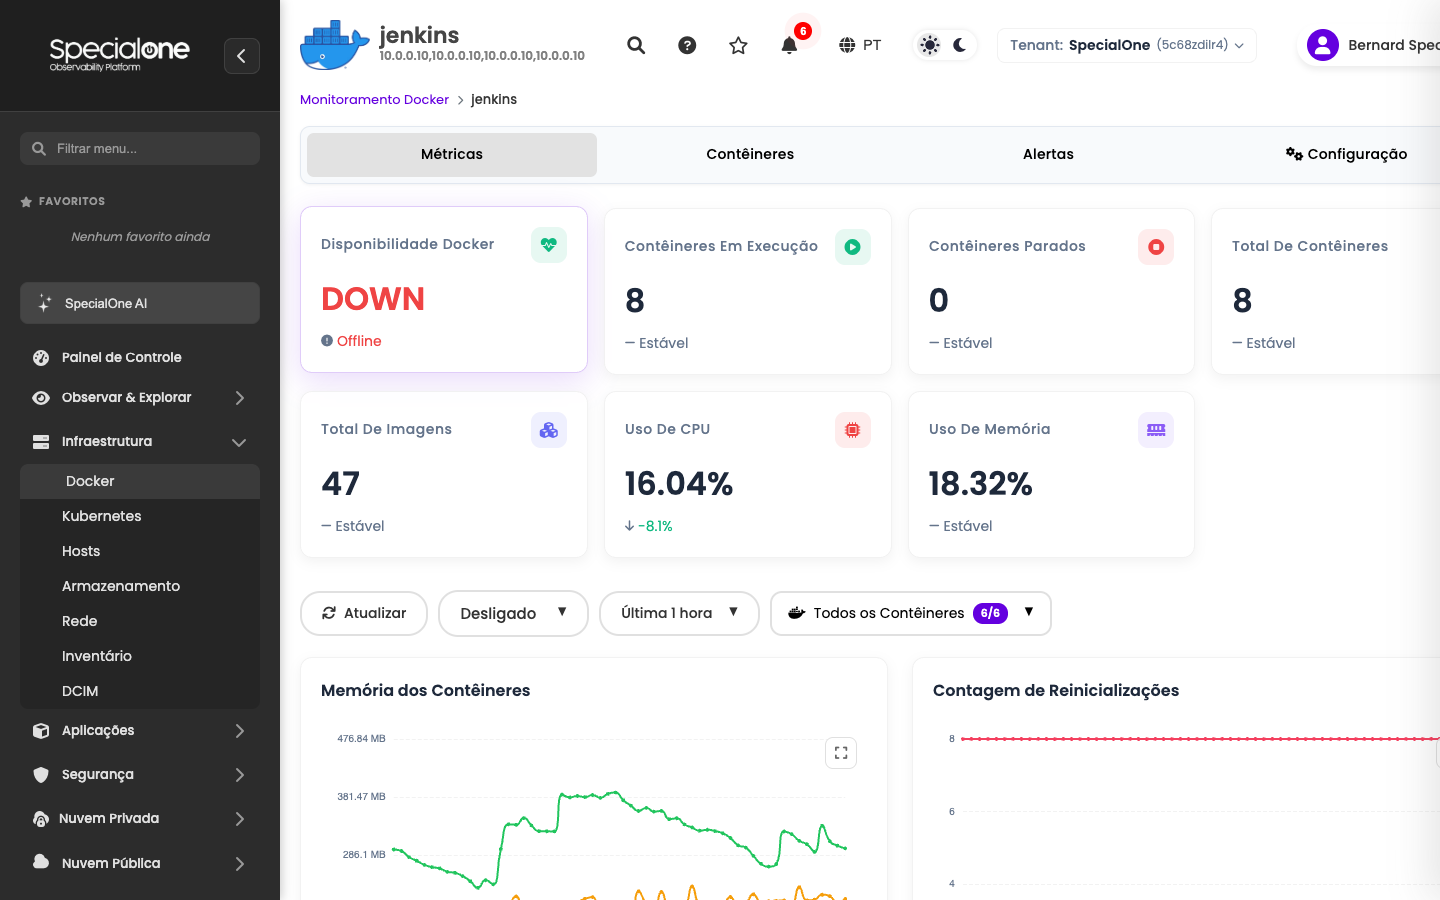The width and height of the screenshot is (1440, 900).
Task: Click the Segurança shield icon
Action: (x=41, y=775)
